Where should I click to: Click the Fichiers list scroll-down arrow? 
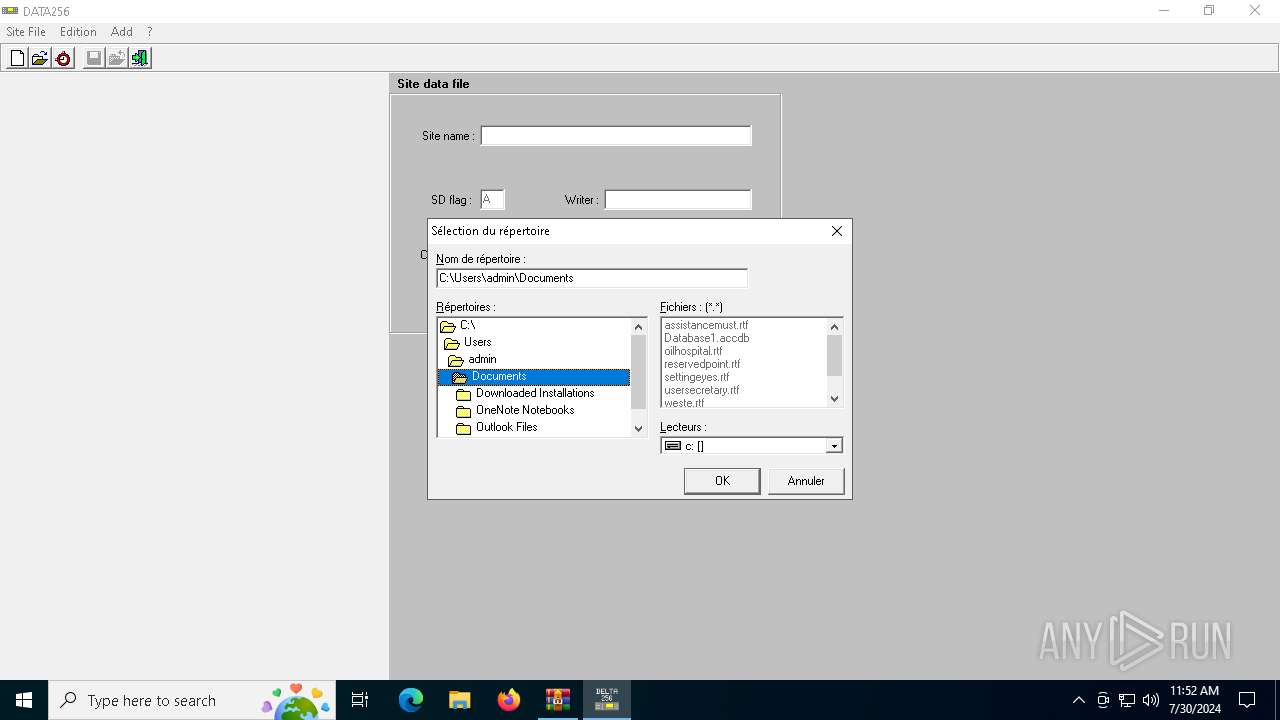[x=835, y=399]
